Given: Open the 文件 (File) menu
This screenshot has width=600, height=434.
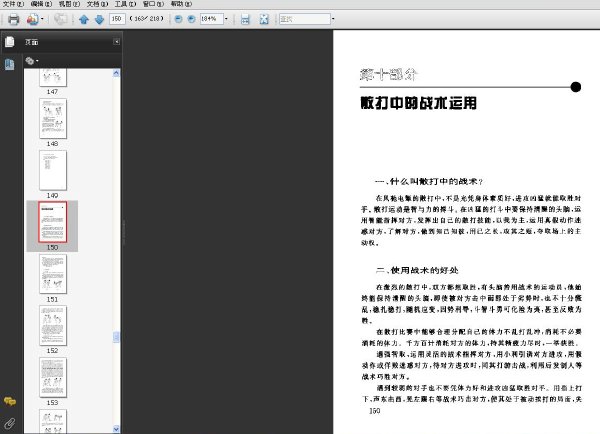Looking at the screenshot, I should pyautogui.click(x=13, y=4).
